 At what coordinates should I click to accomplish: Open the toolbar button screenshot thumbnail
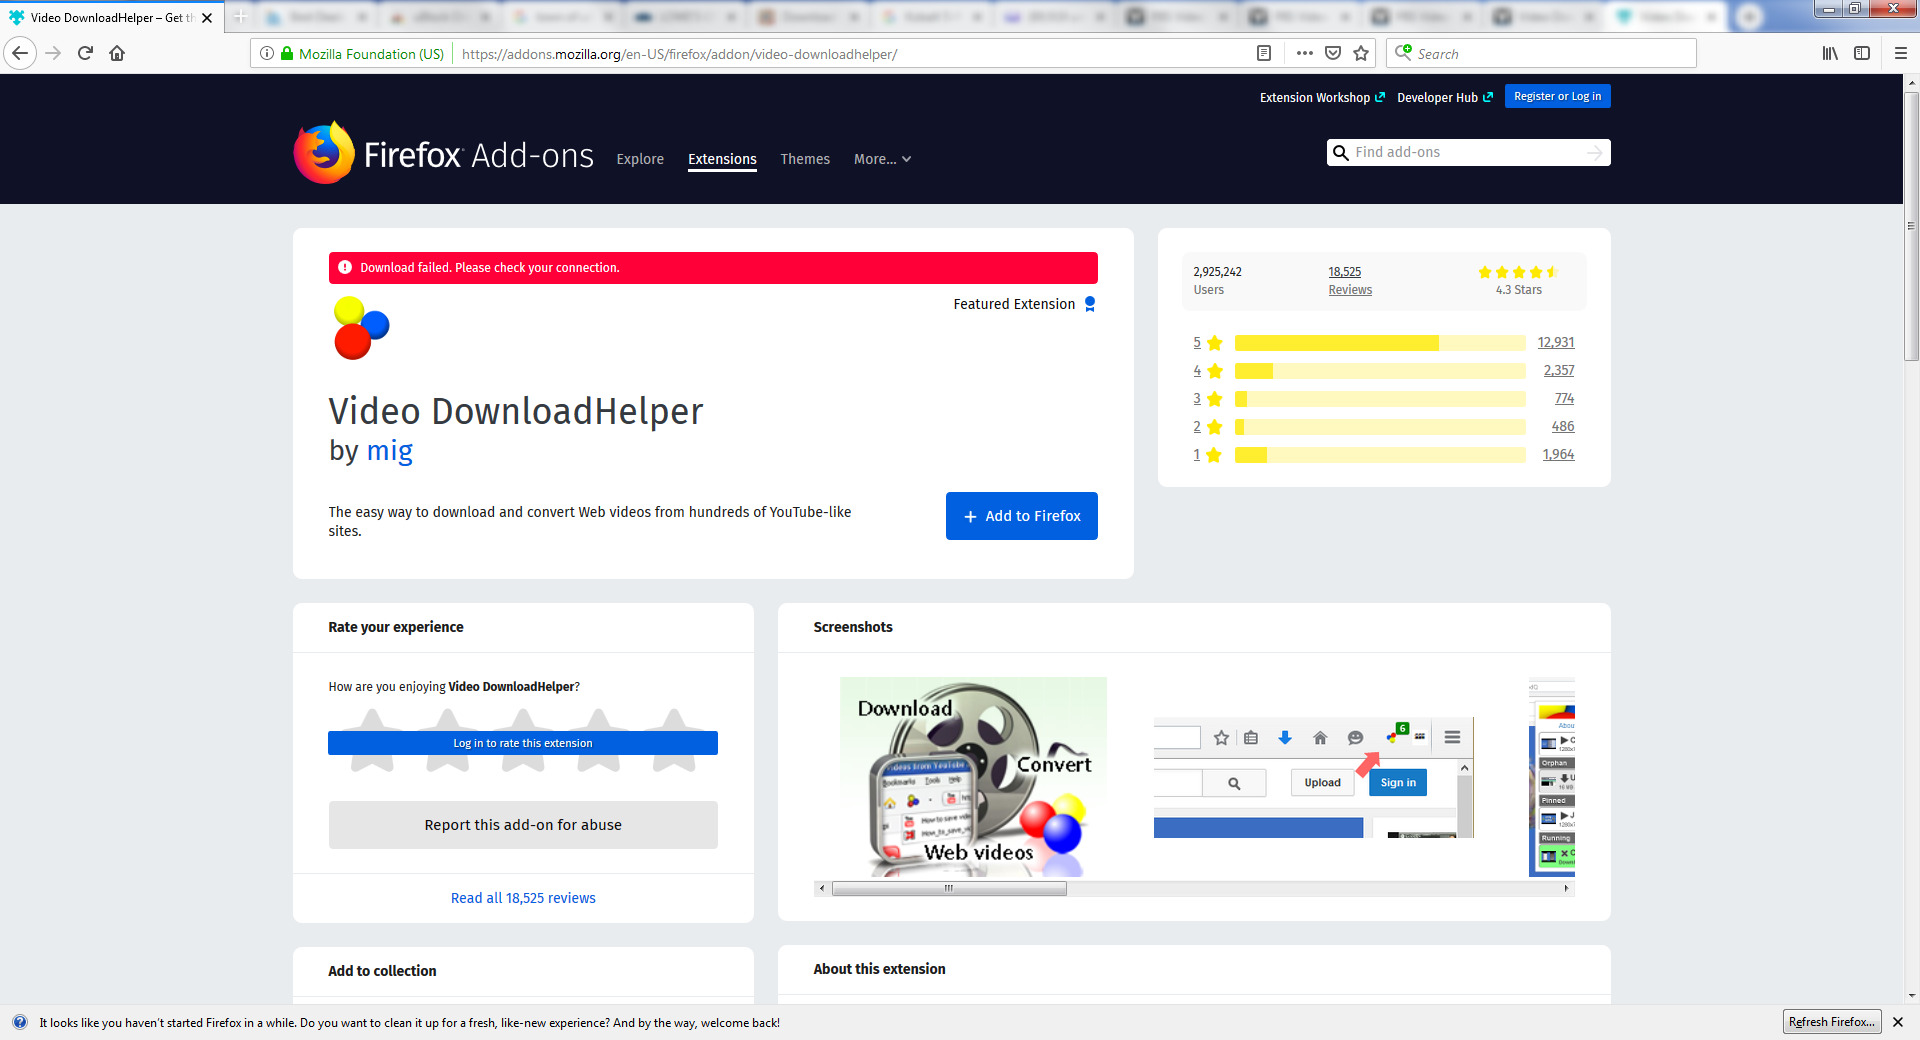[1314, 777]
